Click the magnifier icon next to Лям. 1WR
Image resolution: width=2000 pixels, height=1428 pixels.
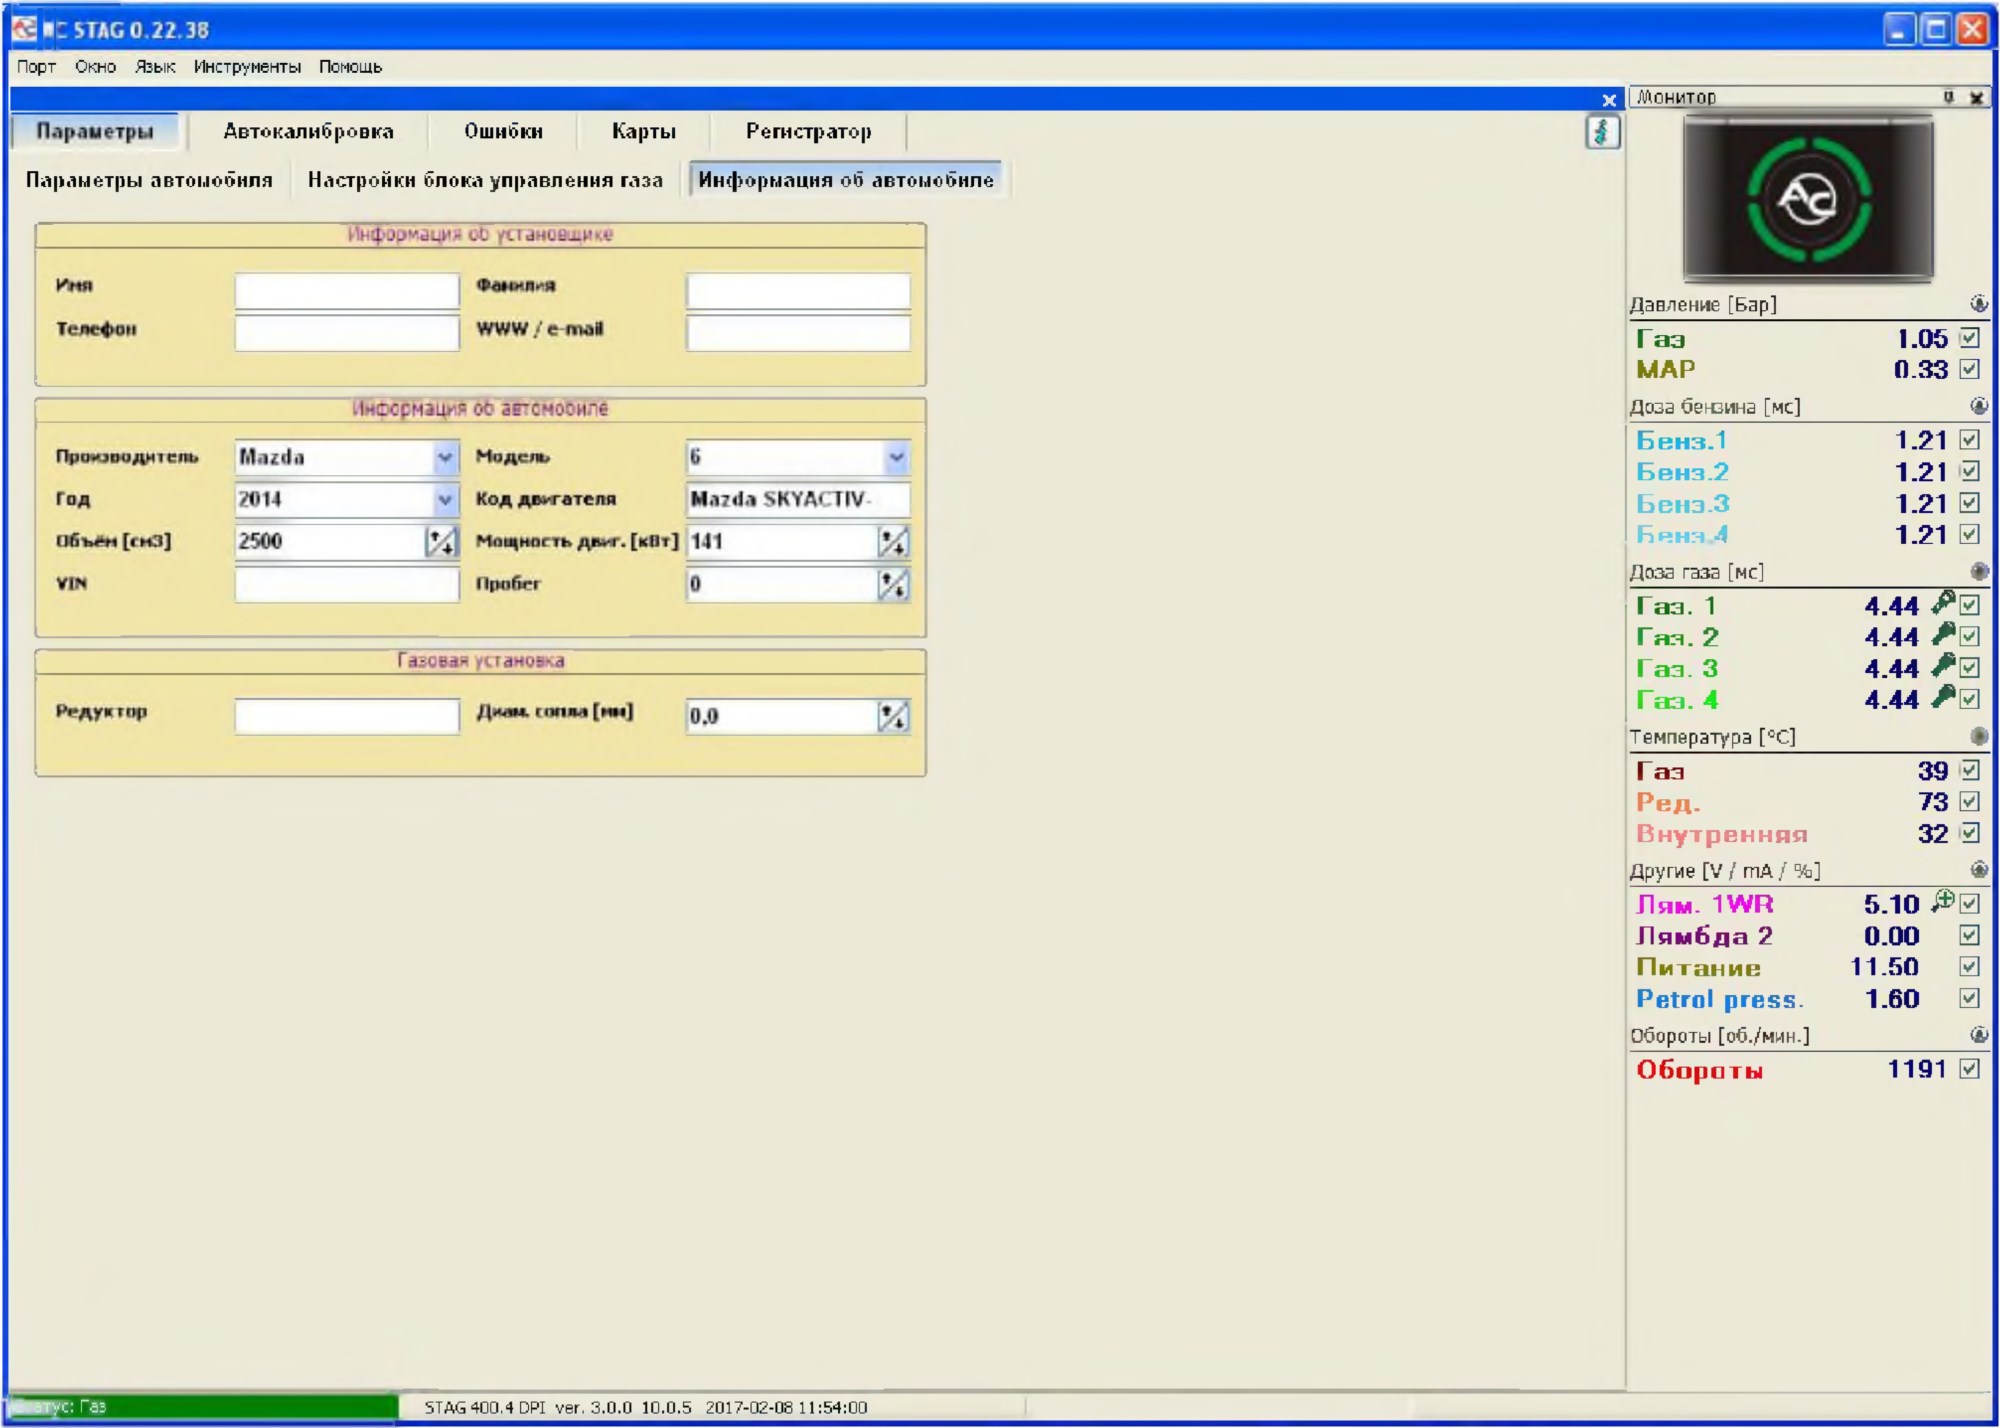pyautogui.click(x=1942, y=901)
